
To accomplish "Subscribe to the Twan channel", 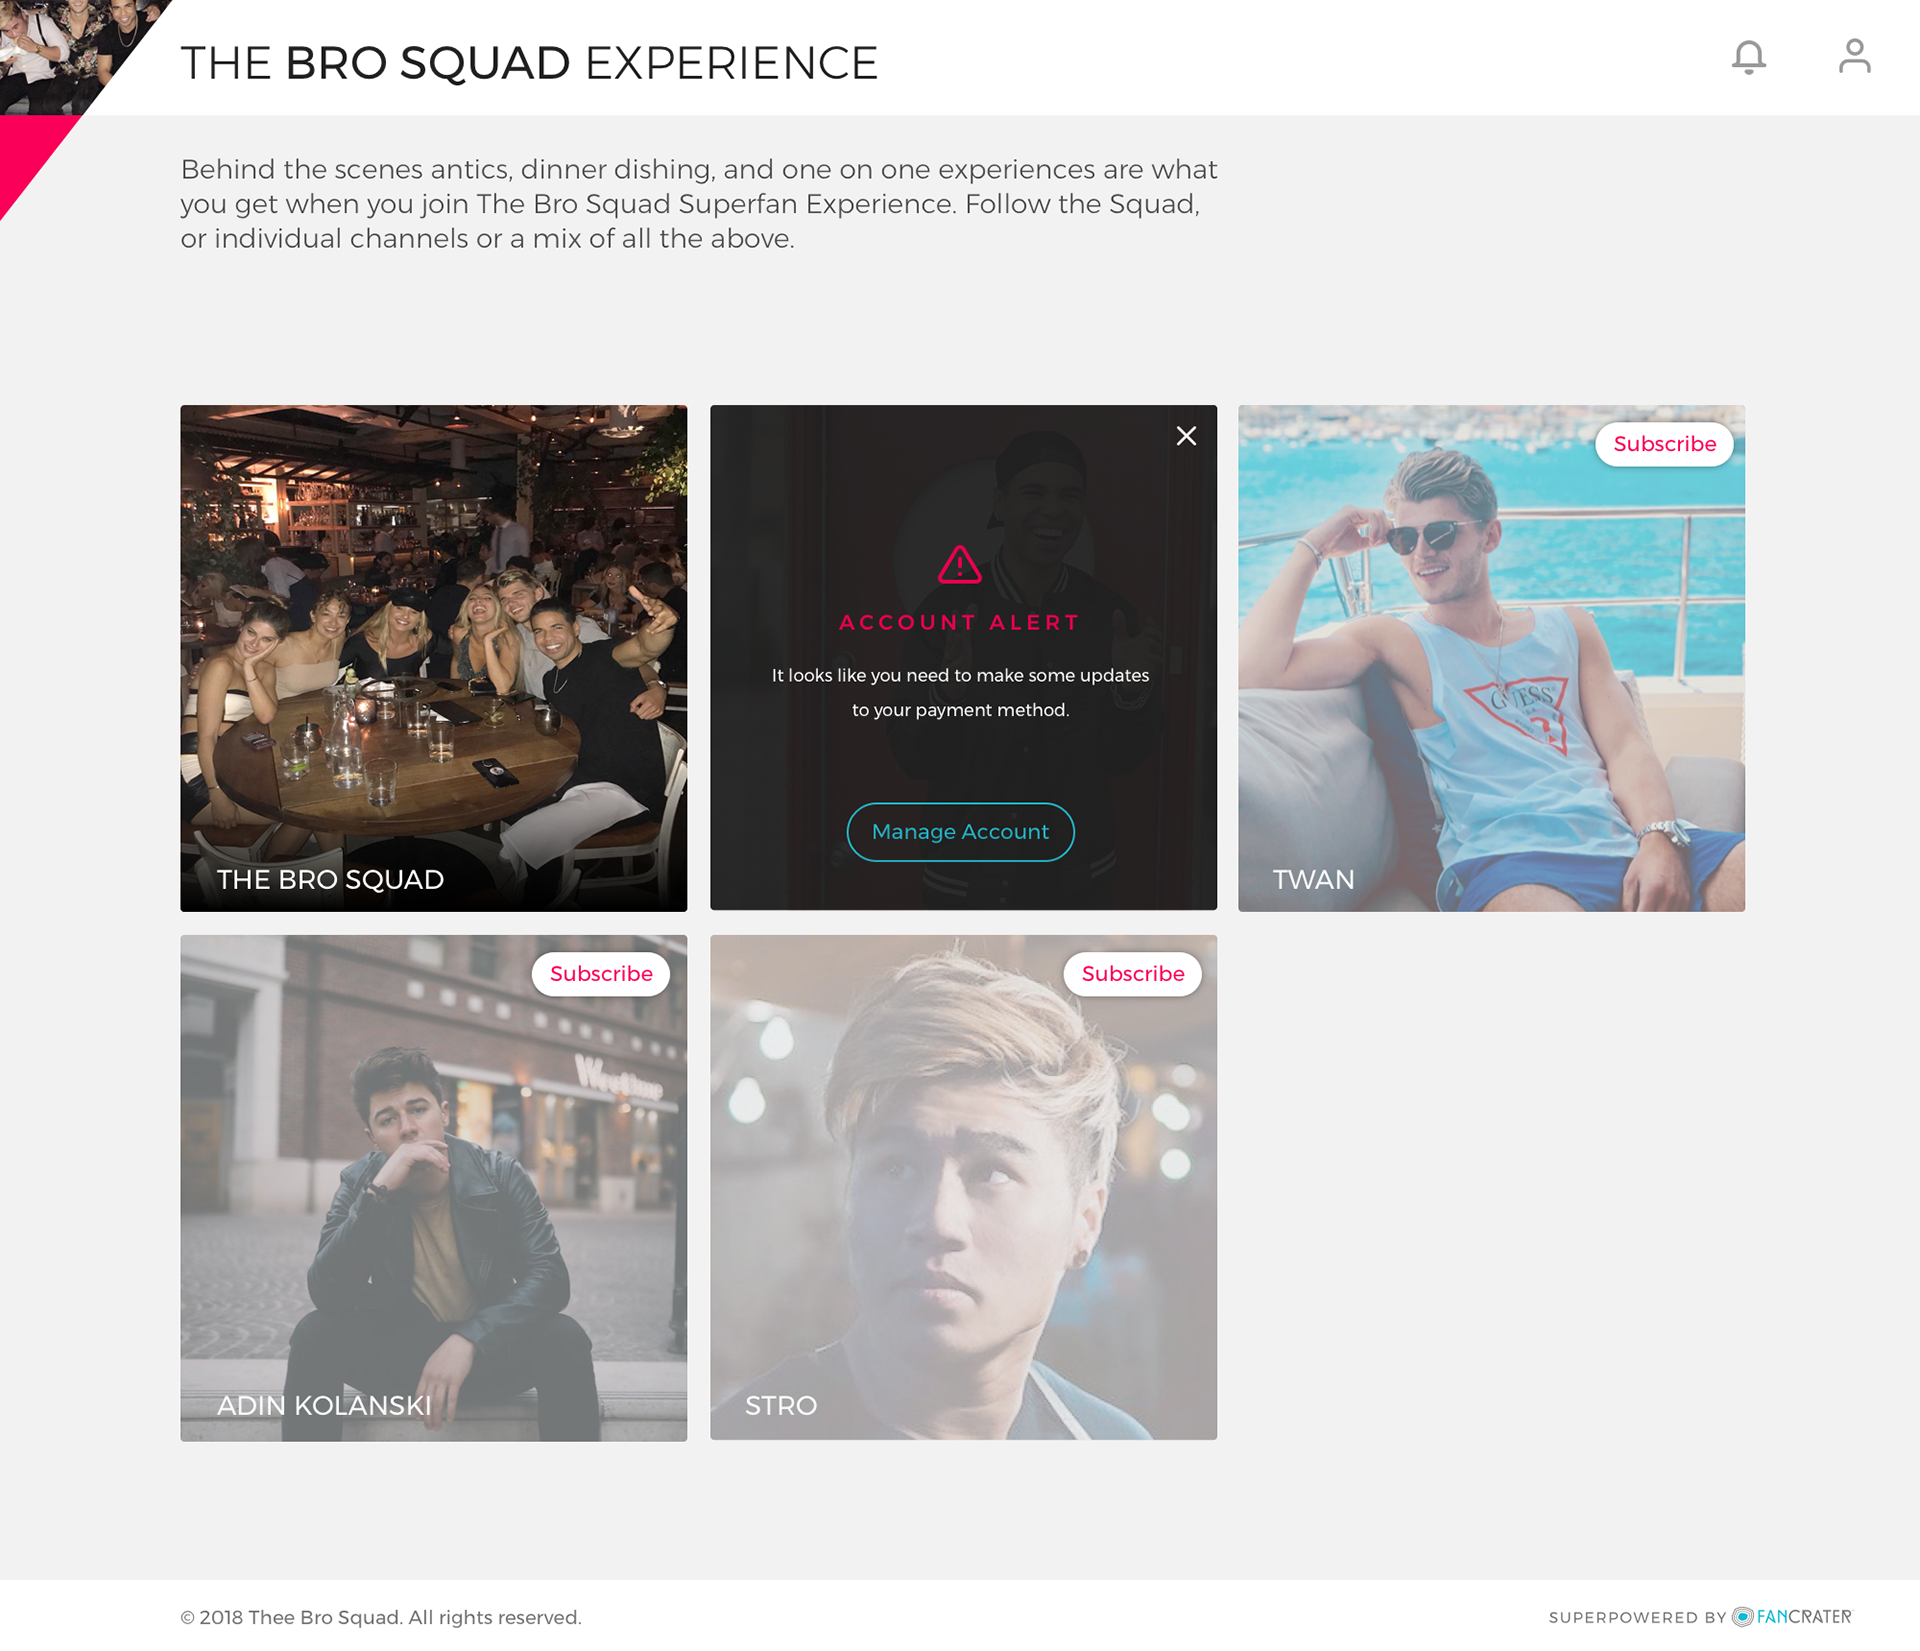I will pyautogui.click(x=1665, y=444).
